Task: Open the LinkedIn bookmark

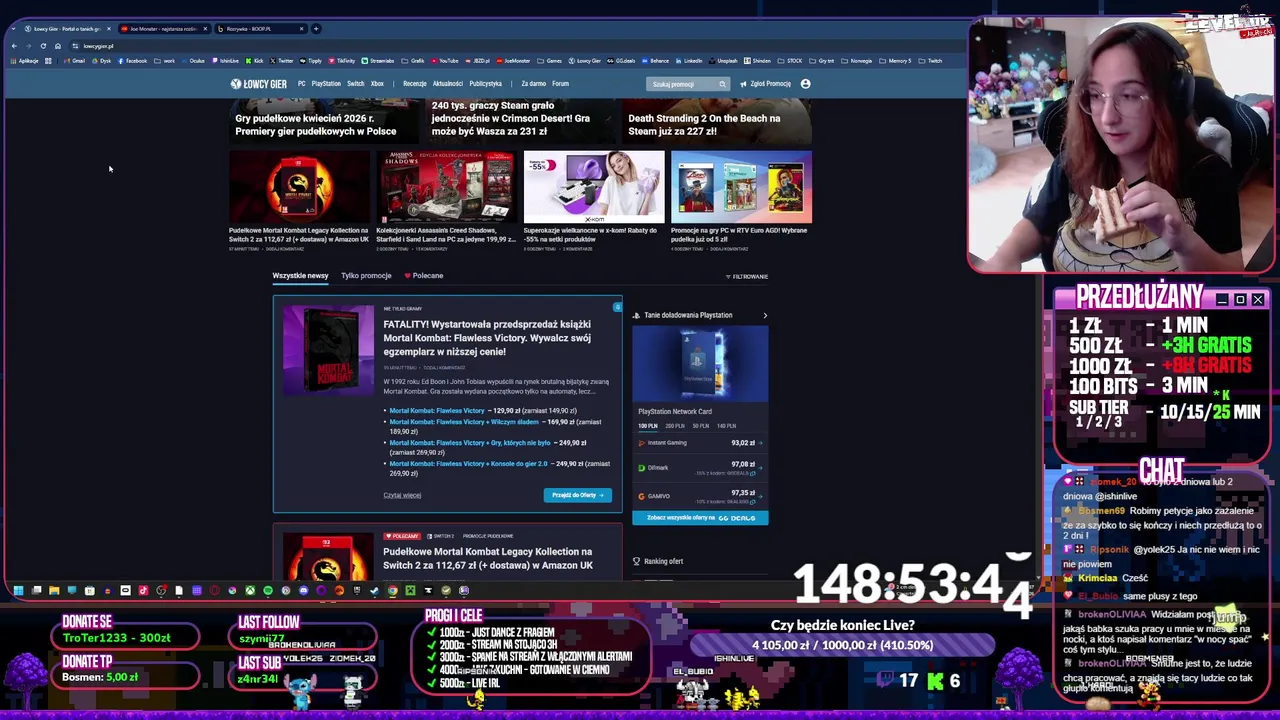Action: coord(689,61)
